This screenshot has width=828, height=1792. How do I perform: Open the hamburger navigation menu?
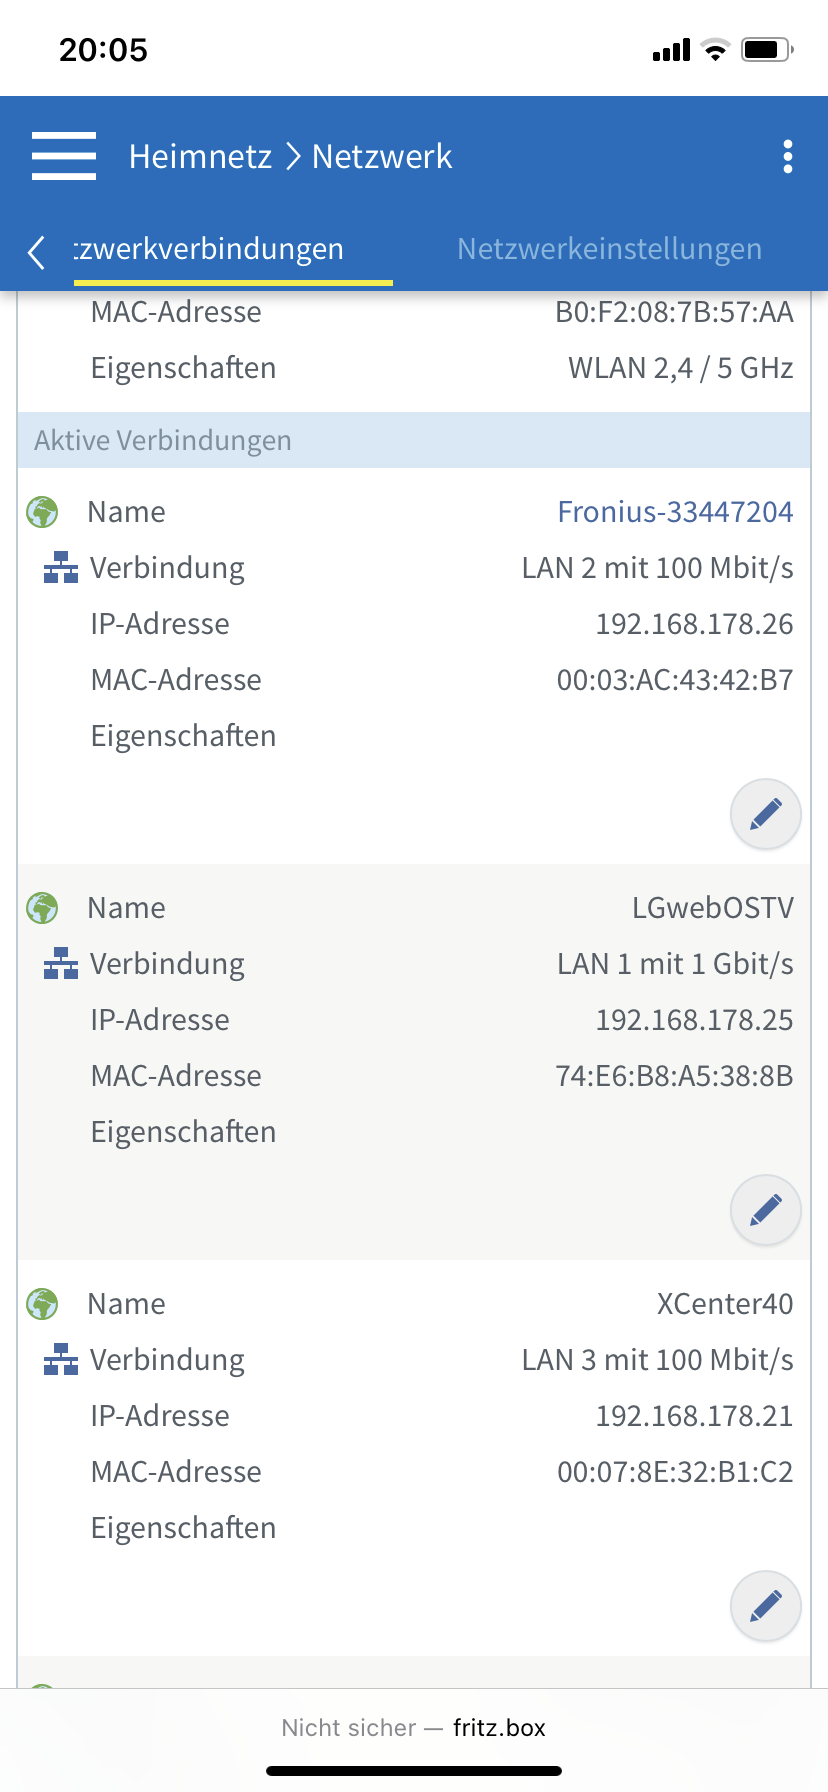pos(64,156)
